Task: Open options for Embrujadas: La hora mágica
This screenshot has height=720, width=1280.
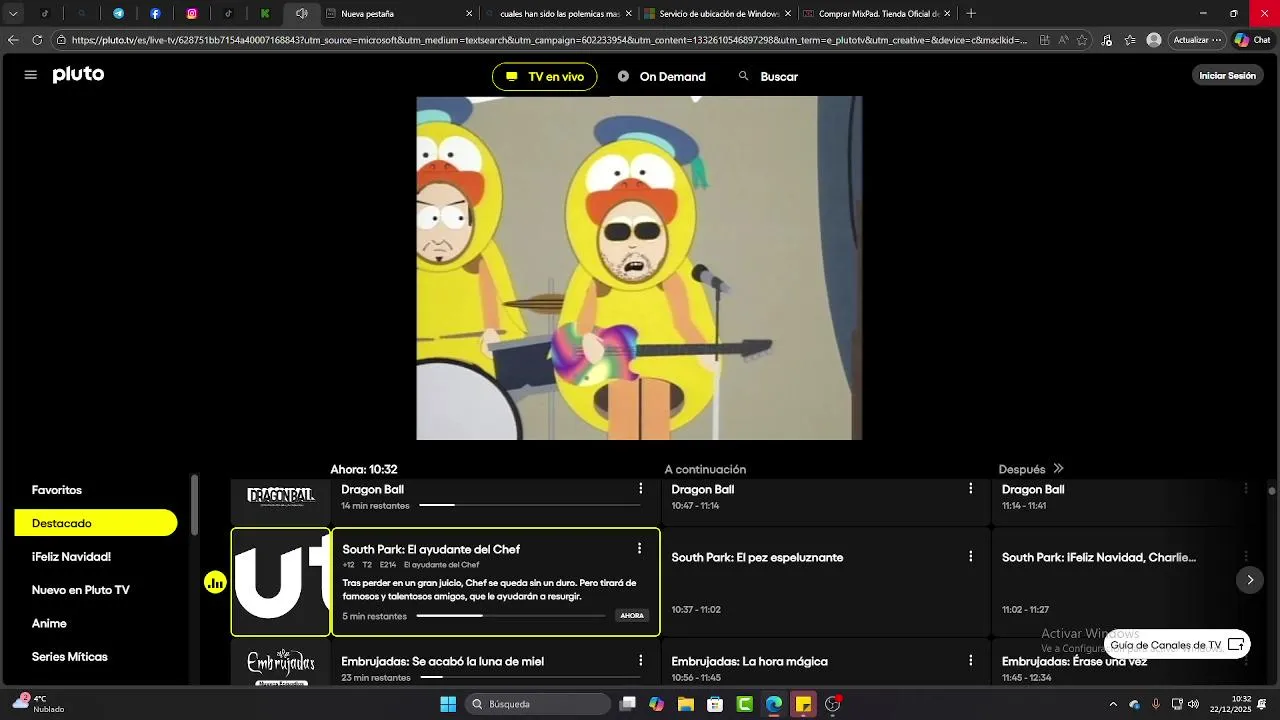Action: 970,661
